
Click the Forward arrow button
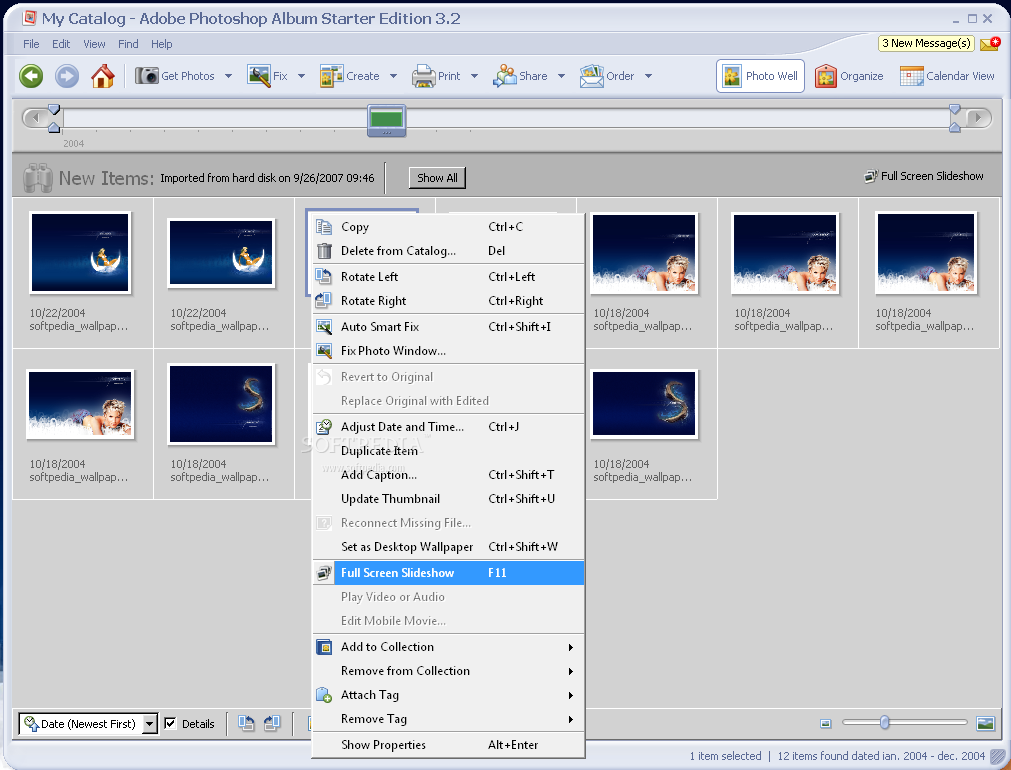(x=66, y=76)
